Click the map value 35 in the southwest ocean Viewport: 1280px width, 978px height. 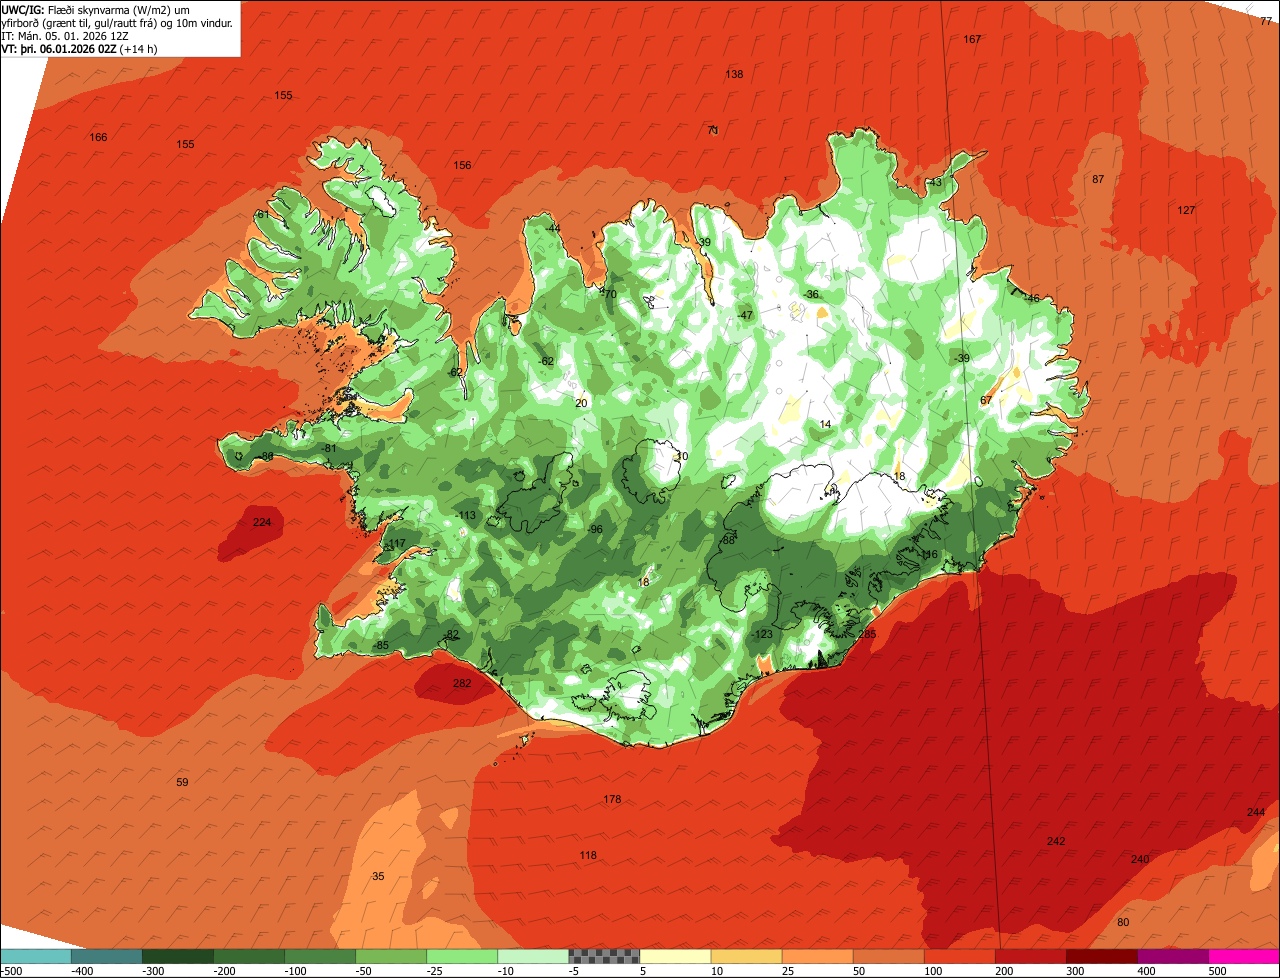pos(378,876)
